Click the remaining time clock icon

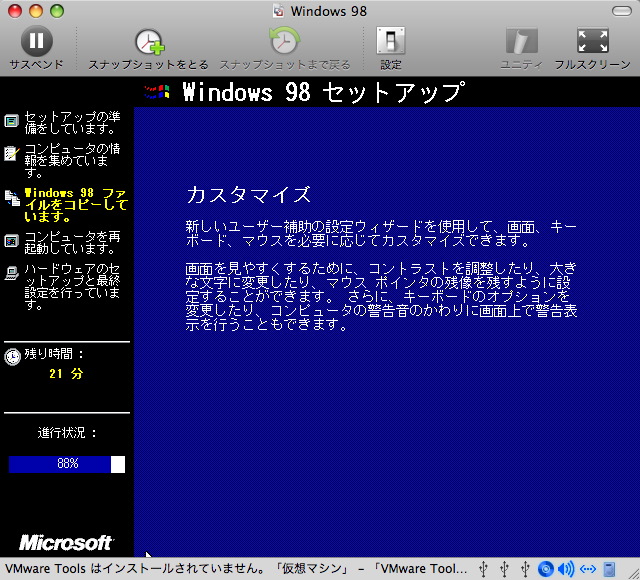[12, 356]
